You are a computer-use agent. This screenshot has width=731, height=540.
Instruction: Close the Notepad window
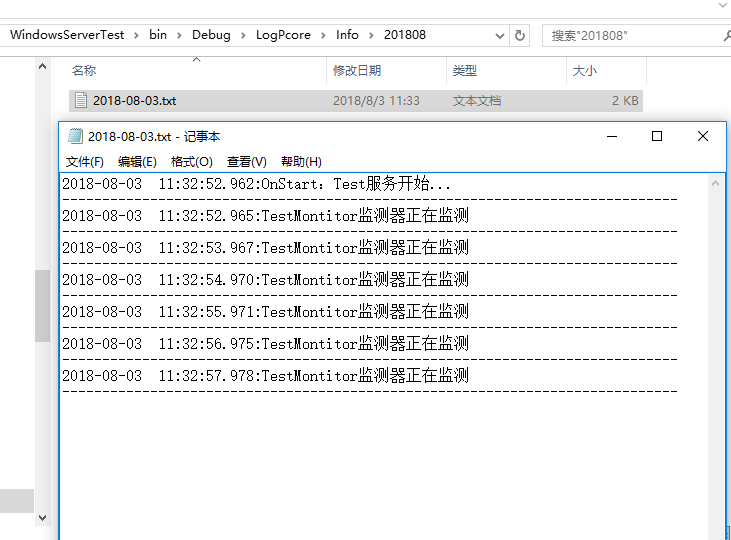pos(703,136)
